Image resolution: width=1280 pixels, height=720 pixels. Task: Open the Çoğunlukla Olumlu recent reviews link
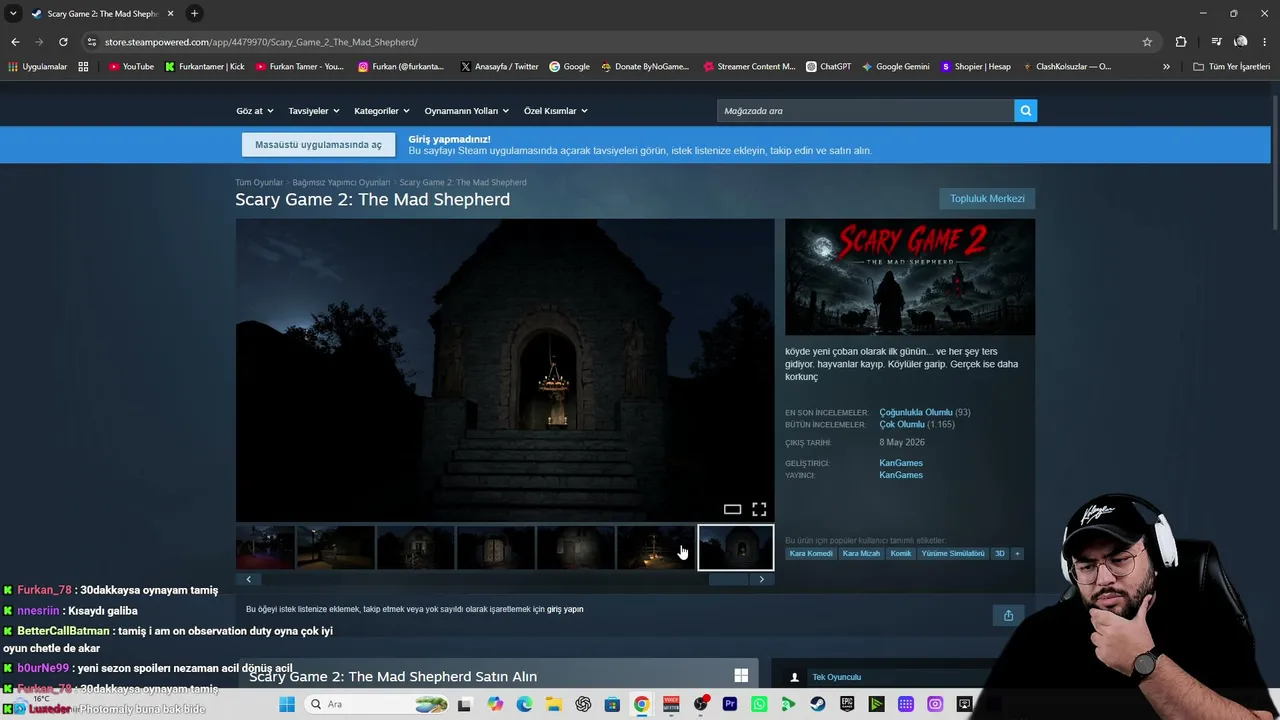point(916,413)
